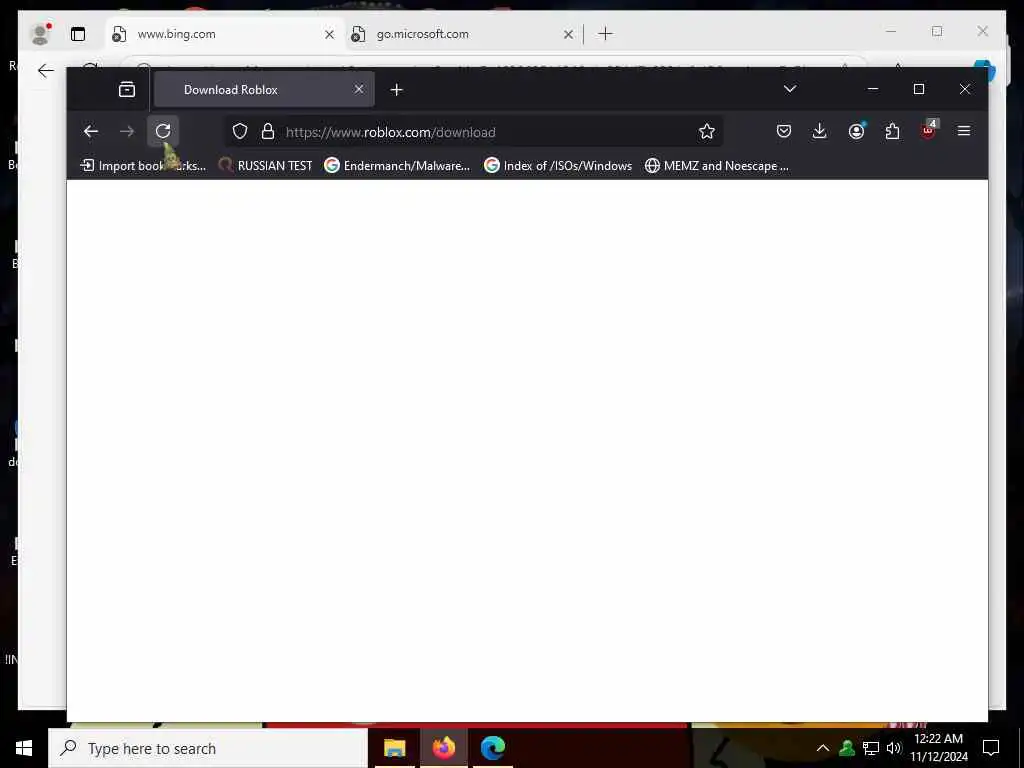Viewport: 1024px width, 768px height.
Task: Show site security padlock information
Action: [x=268, y=131]
